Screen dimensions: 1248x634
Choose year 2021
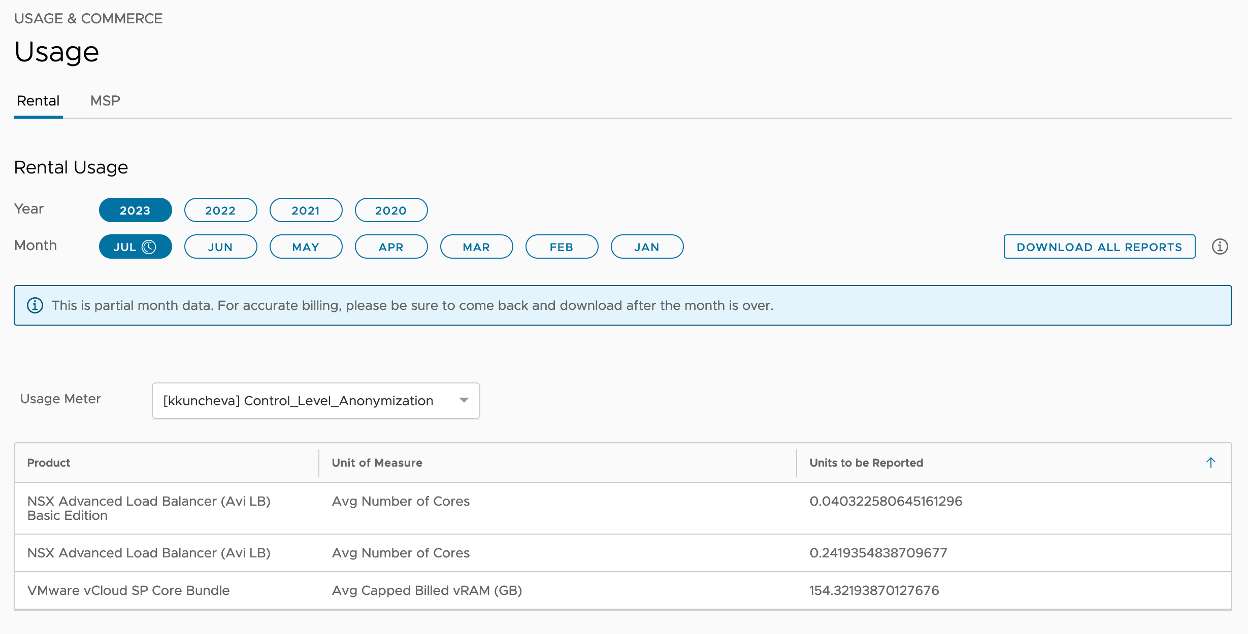click(x=305, y=210)
